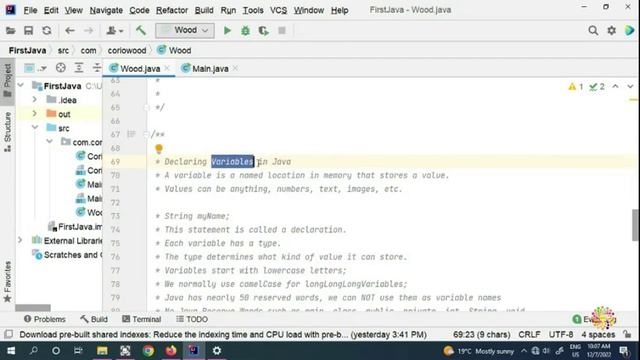
Task: Expand the .idea folder
Action: [x=35, y=100]
